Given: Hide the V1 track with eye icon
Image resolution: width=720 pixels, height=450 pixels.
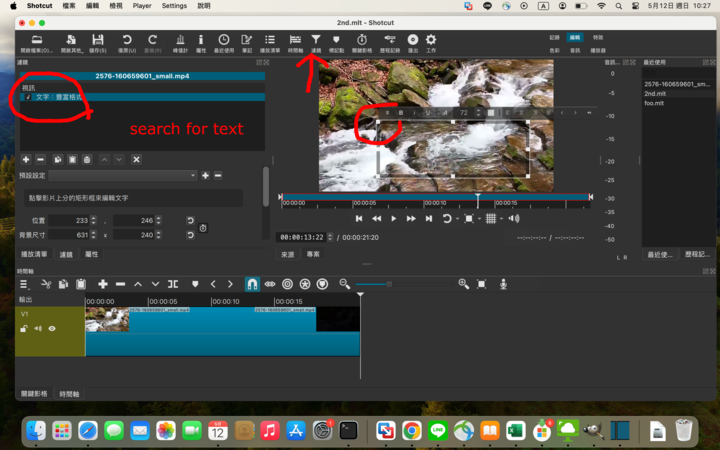Looking at the screenshot, I should [52, 328].
